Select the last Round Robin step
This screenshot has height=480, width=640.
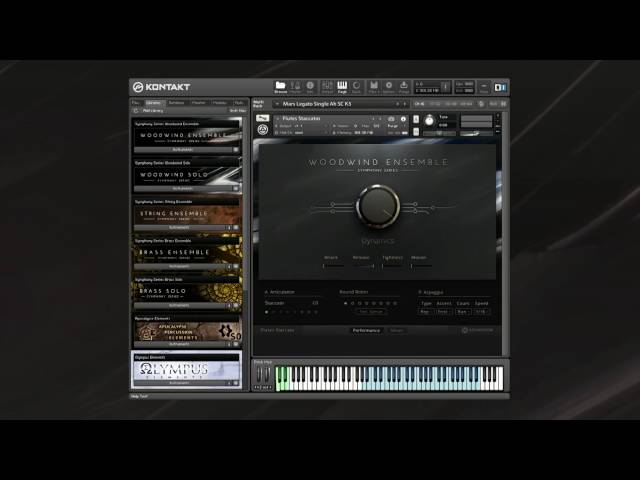coord(395,303)
